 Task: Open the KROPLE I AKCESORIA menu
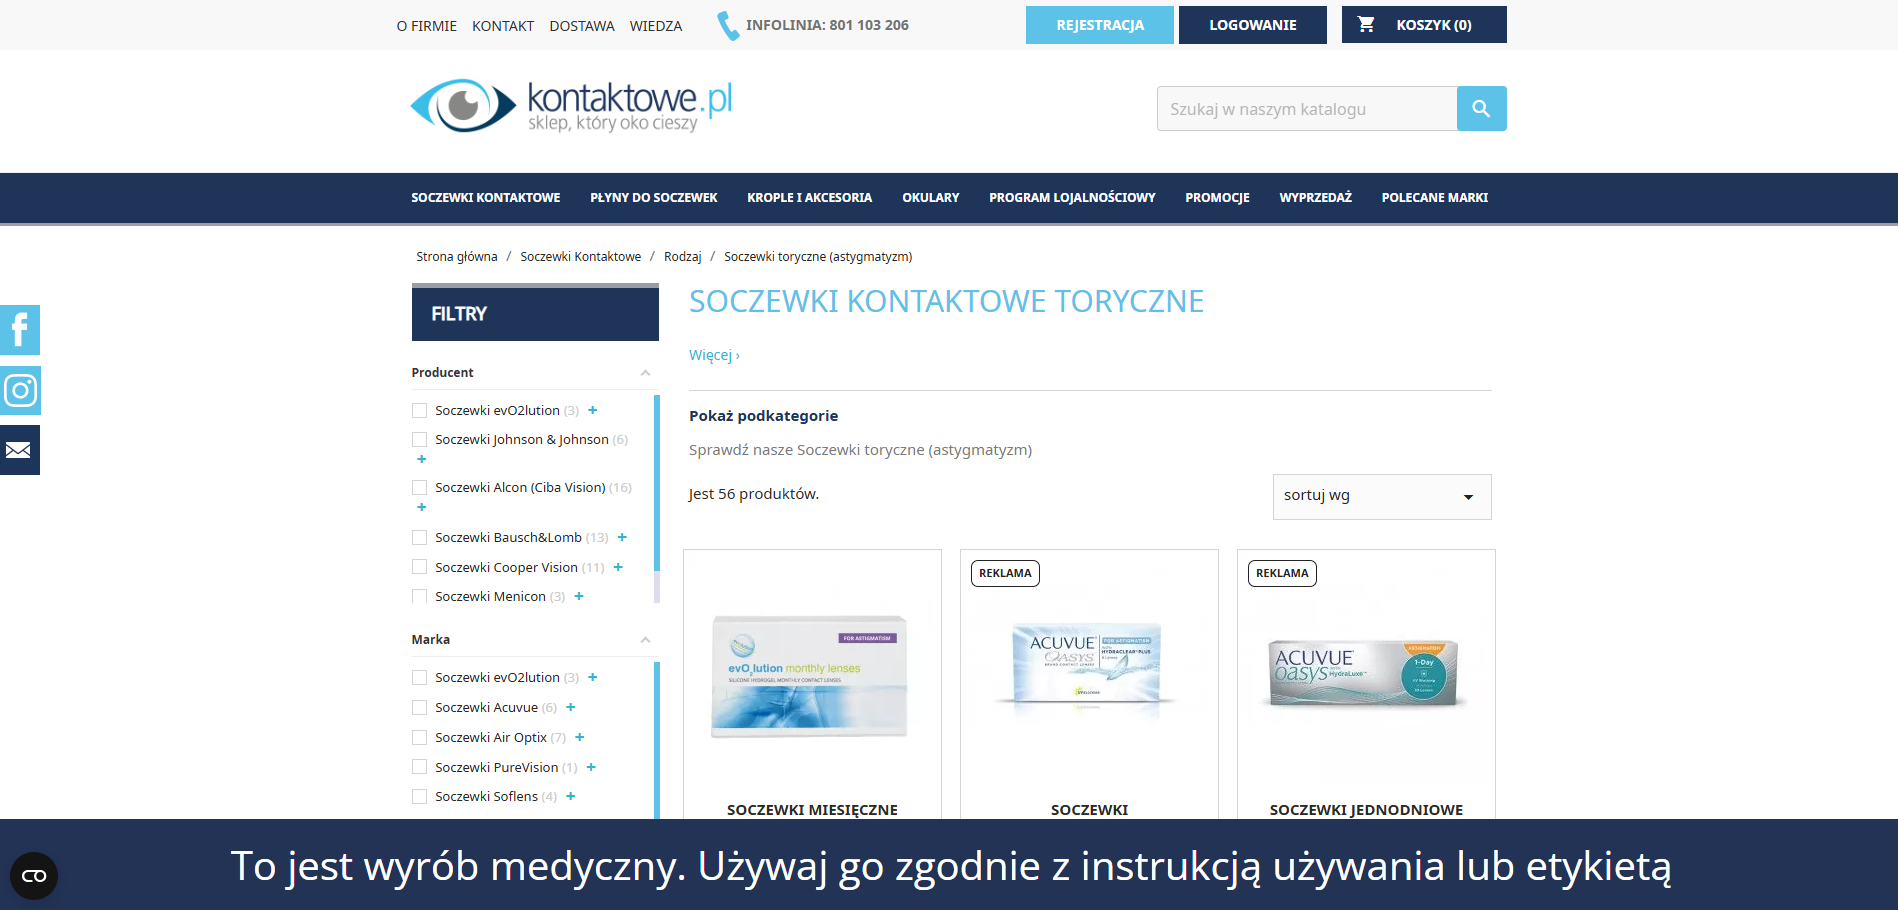tap(809, 197)
